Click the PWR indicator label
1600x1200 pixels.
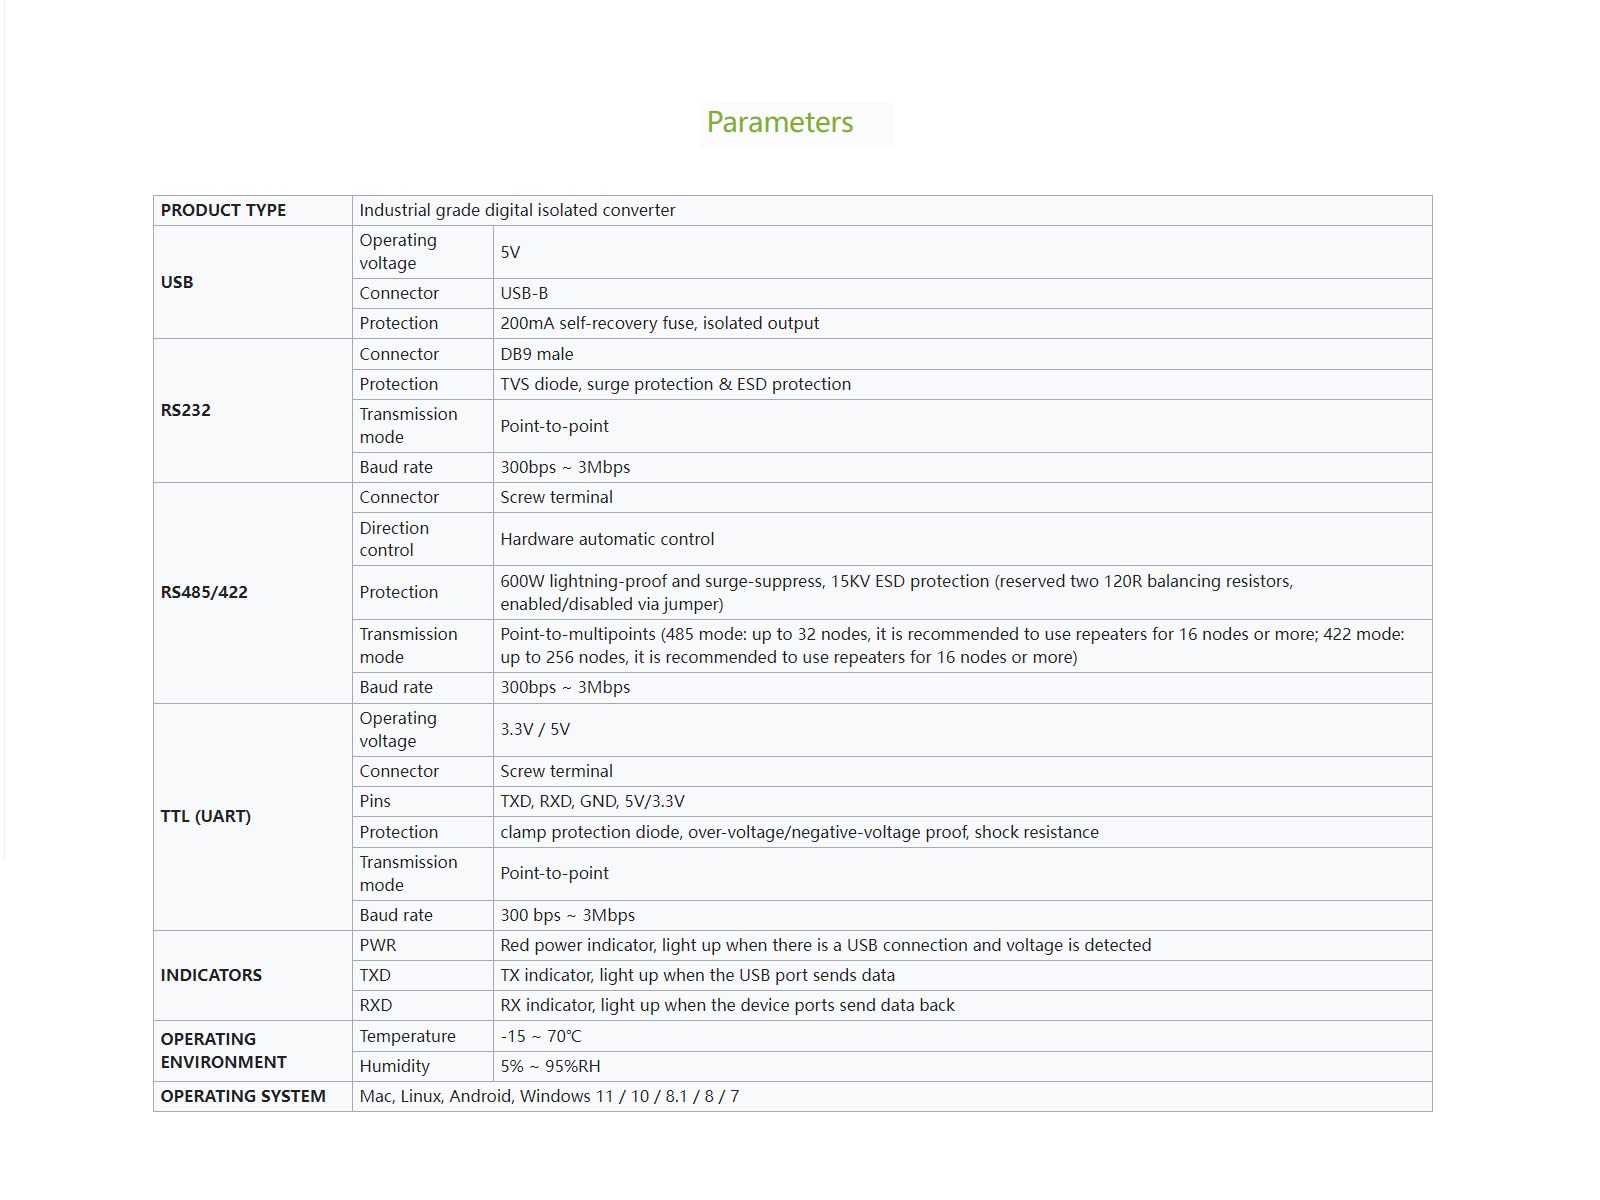coord(378,945)
